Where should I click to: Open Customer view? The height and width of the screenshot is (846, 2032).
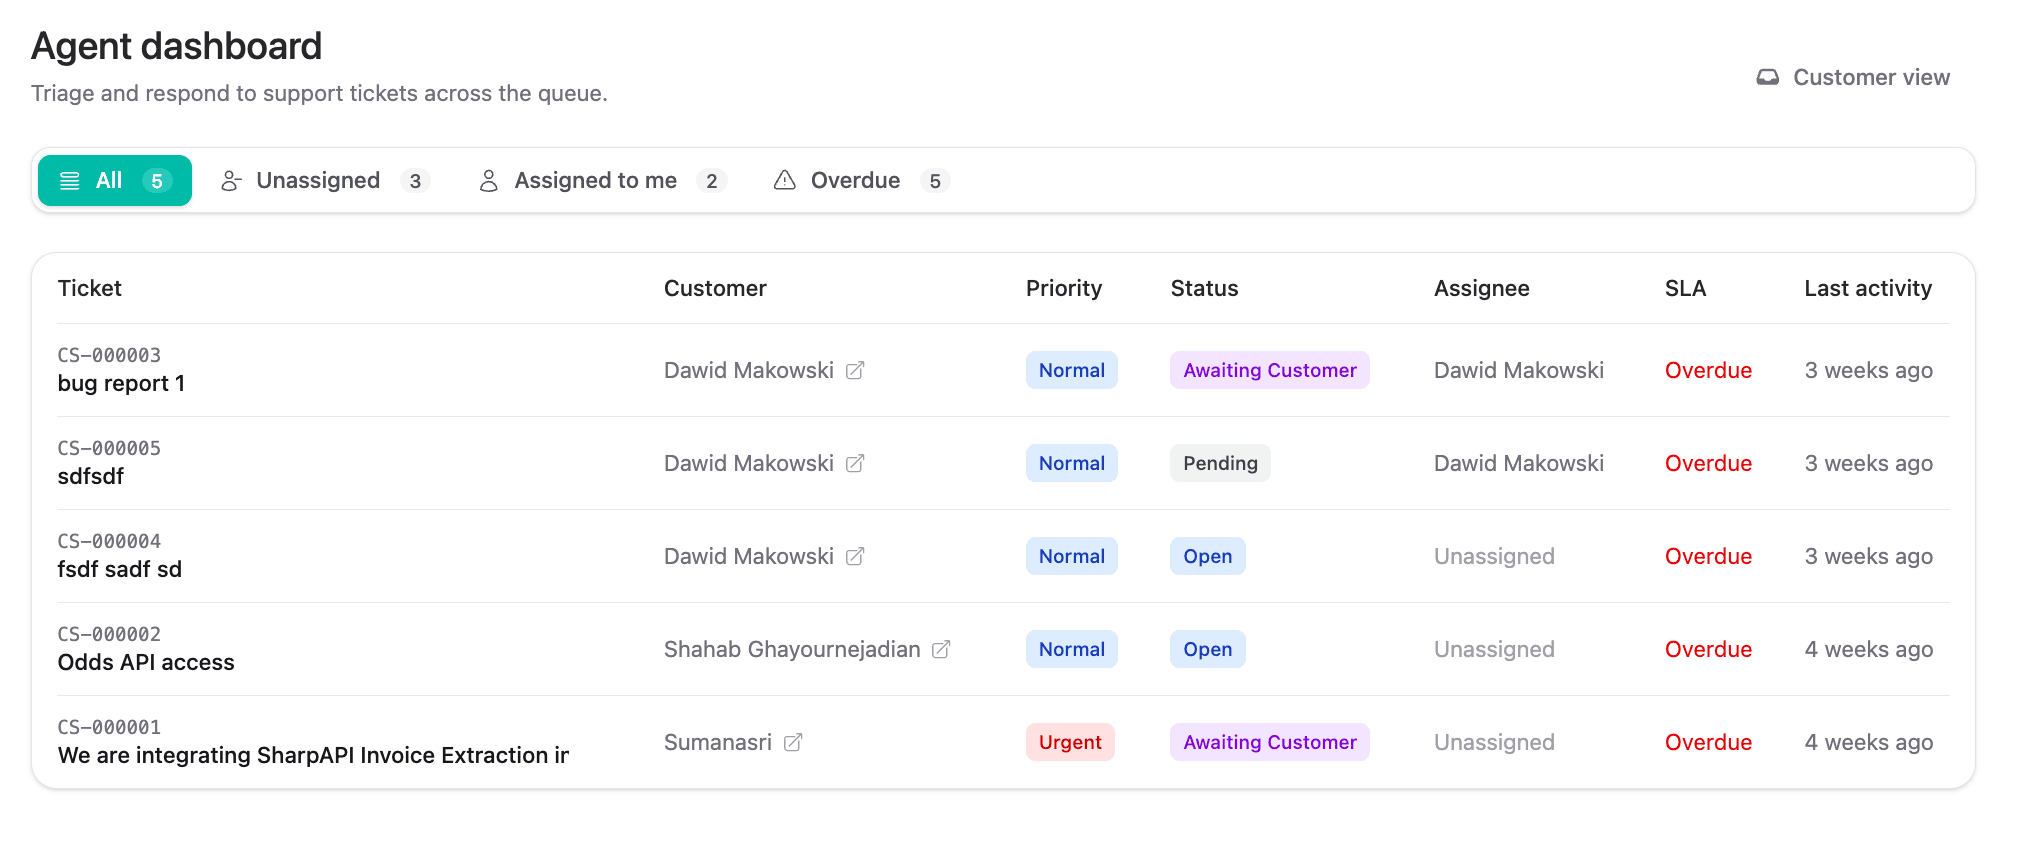[x=1853, y=78]
